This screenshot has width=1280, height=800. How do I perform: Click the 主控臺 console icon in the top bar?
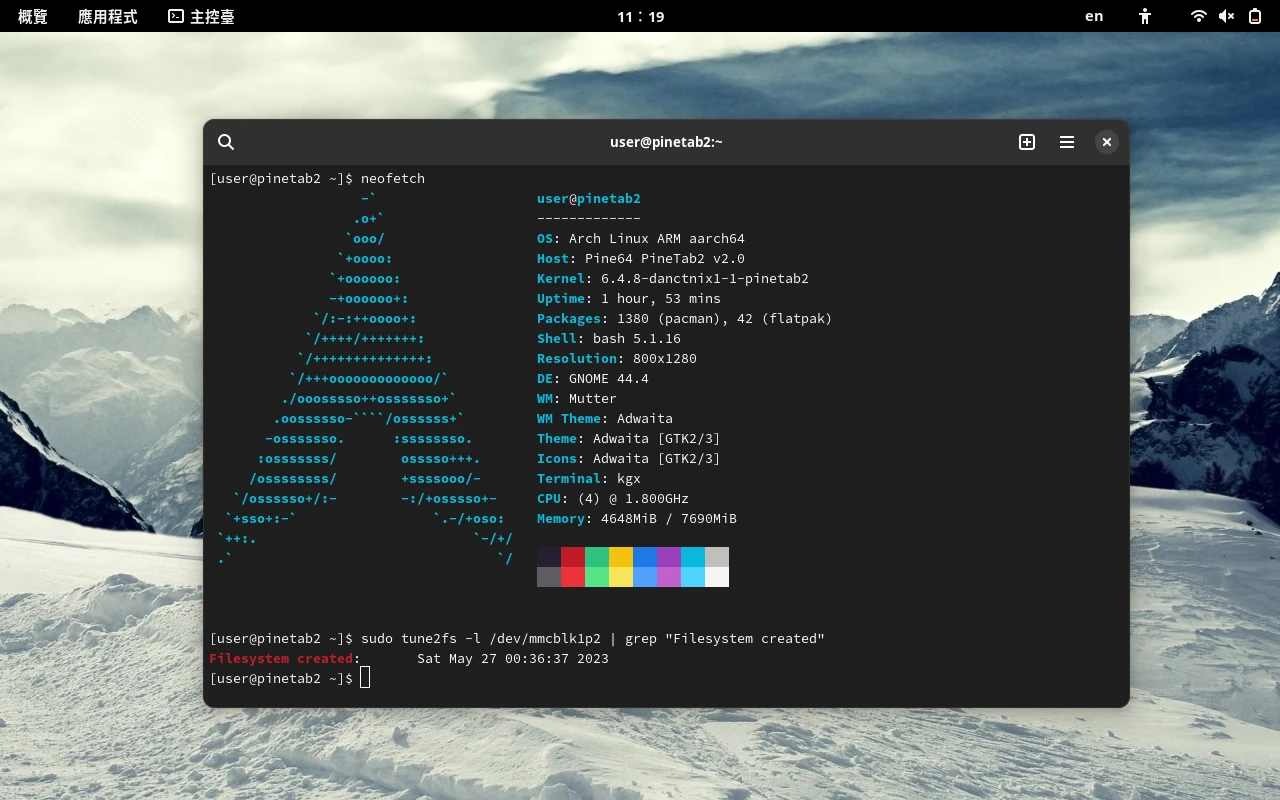pos(176,16)
